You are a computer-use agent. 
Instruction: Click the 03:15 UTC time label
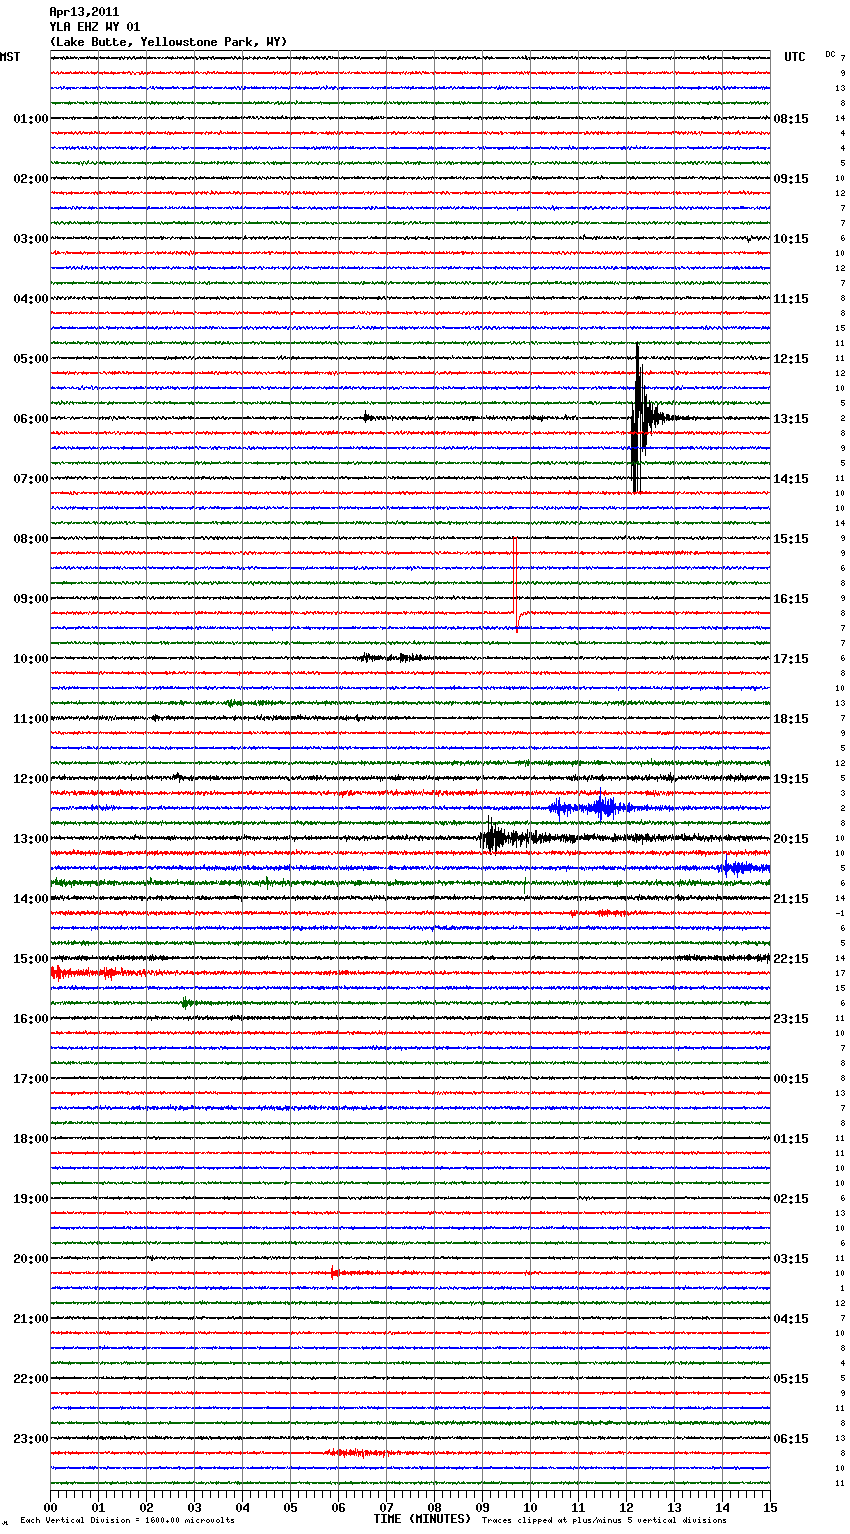(791, 1259)
